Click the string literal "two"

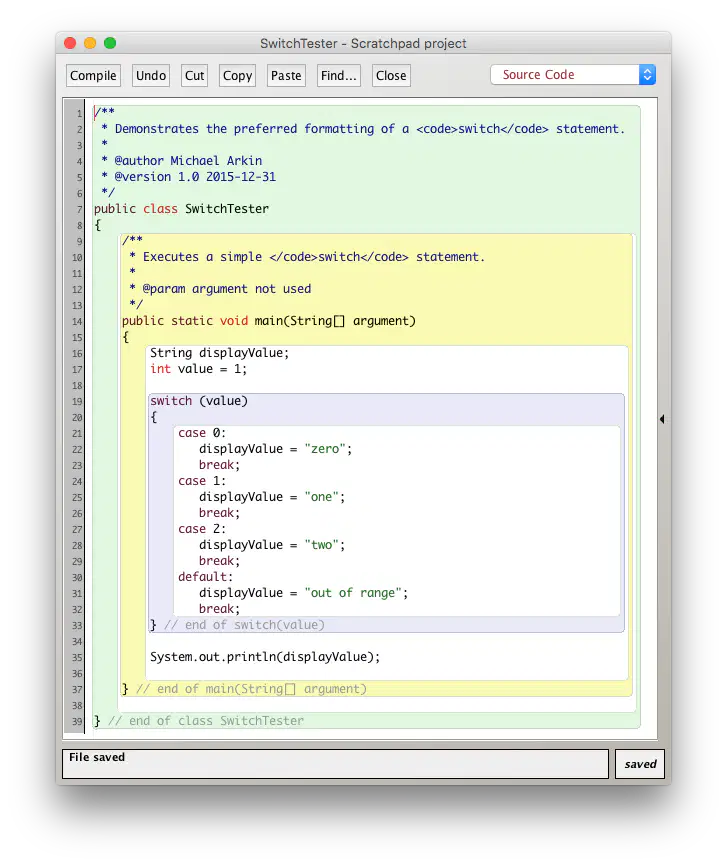[x=322, y=544]
